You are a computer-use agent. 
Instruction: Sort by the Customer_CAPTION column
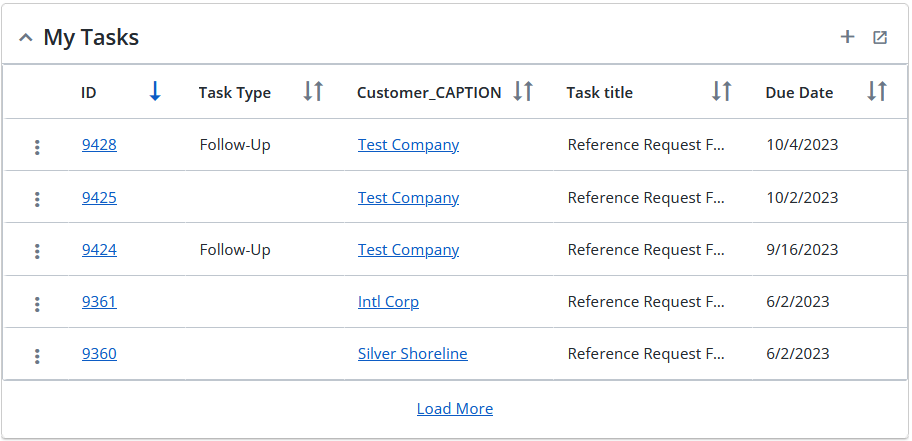tap(523, 91)
